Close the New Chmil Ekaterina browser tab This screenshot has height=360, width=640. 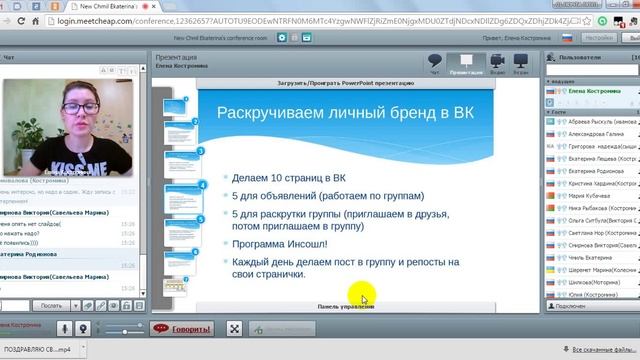tap(154, 7)
